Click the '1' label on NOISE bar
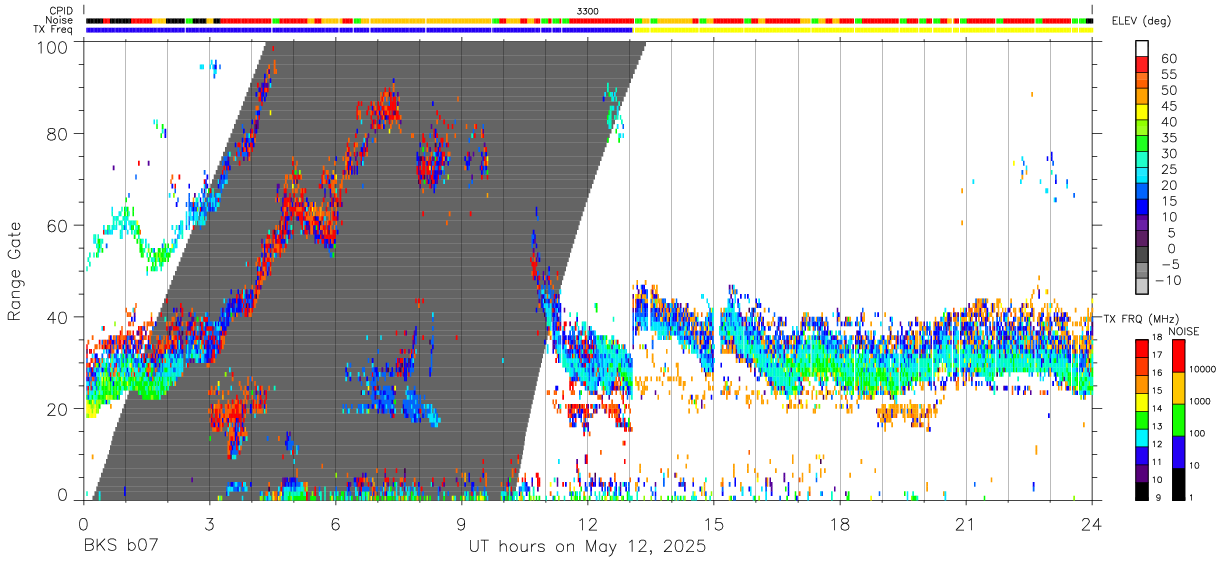1228x567 pixels. tap(1189, 498)
